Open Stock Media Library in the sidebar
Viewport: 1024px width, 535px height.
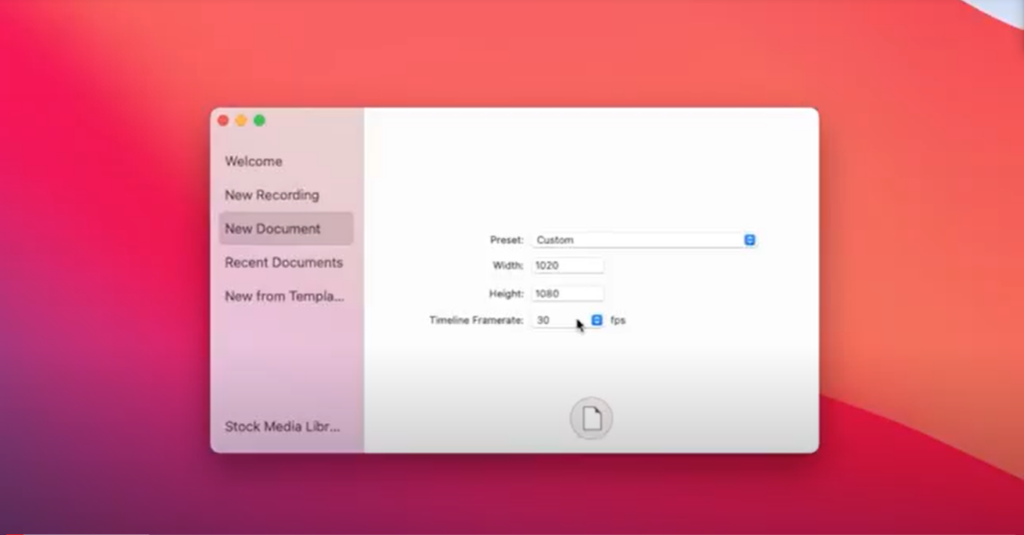point(282,427)
